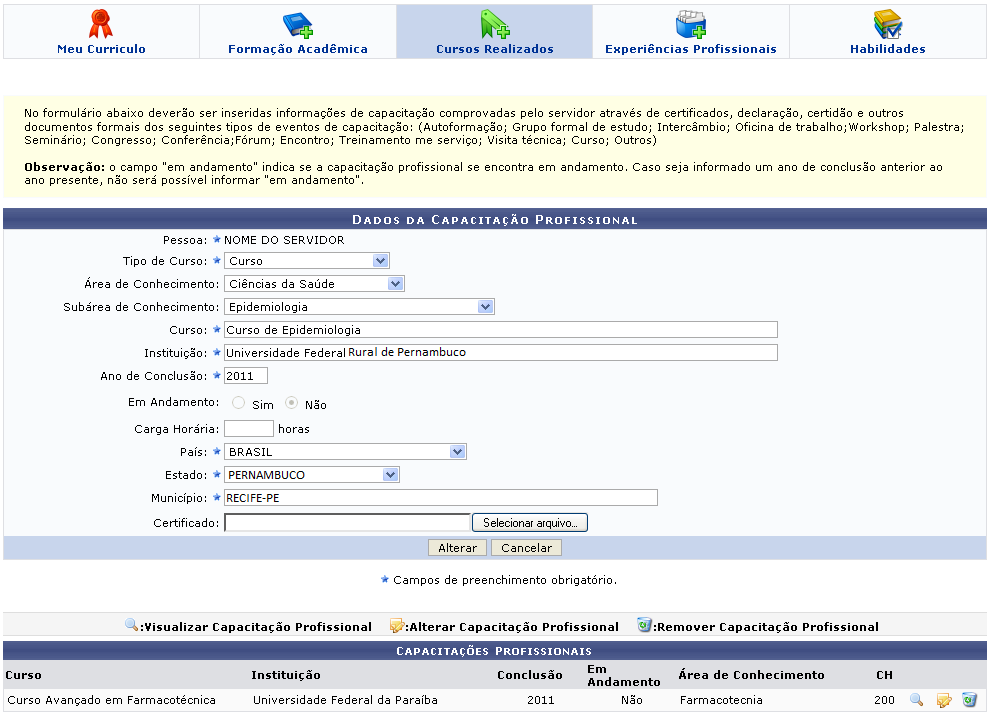Open the País dropdown showing BRASIL
Viewport: 990px width, 716px height.
(x=457, y=452)
